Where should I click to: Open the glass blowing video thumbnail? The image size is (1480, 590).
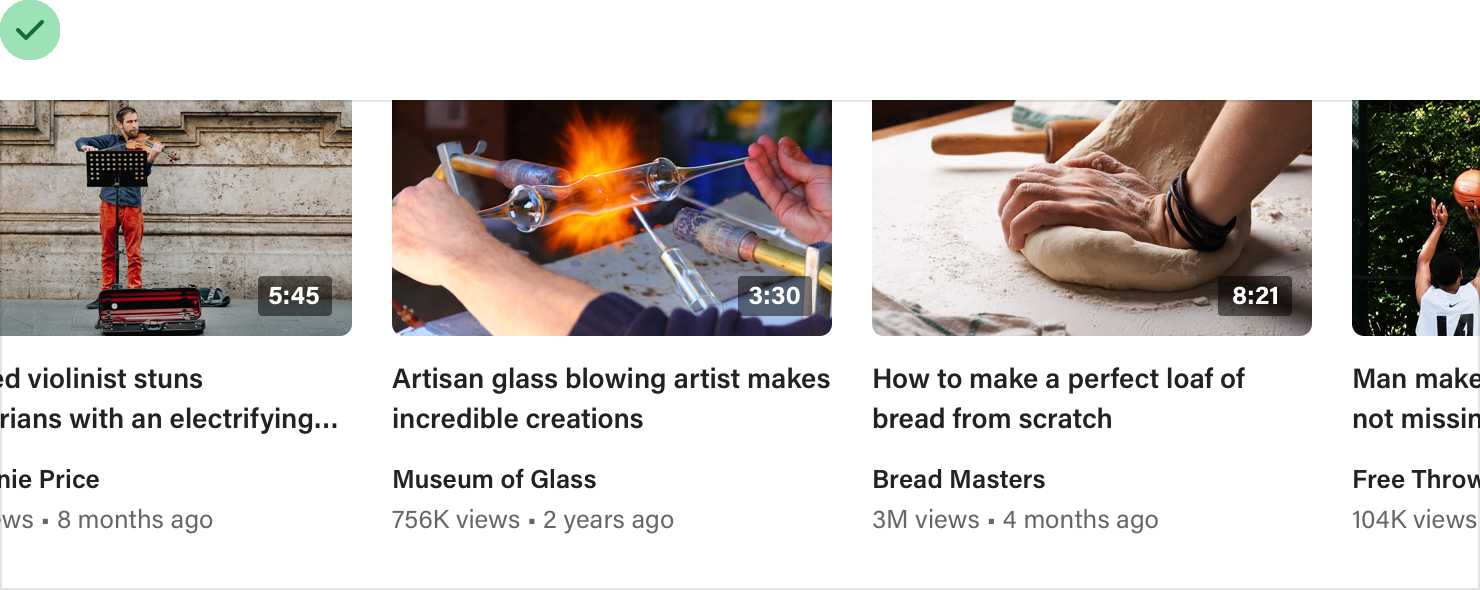click(612, 218)
